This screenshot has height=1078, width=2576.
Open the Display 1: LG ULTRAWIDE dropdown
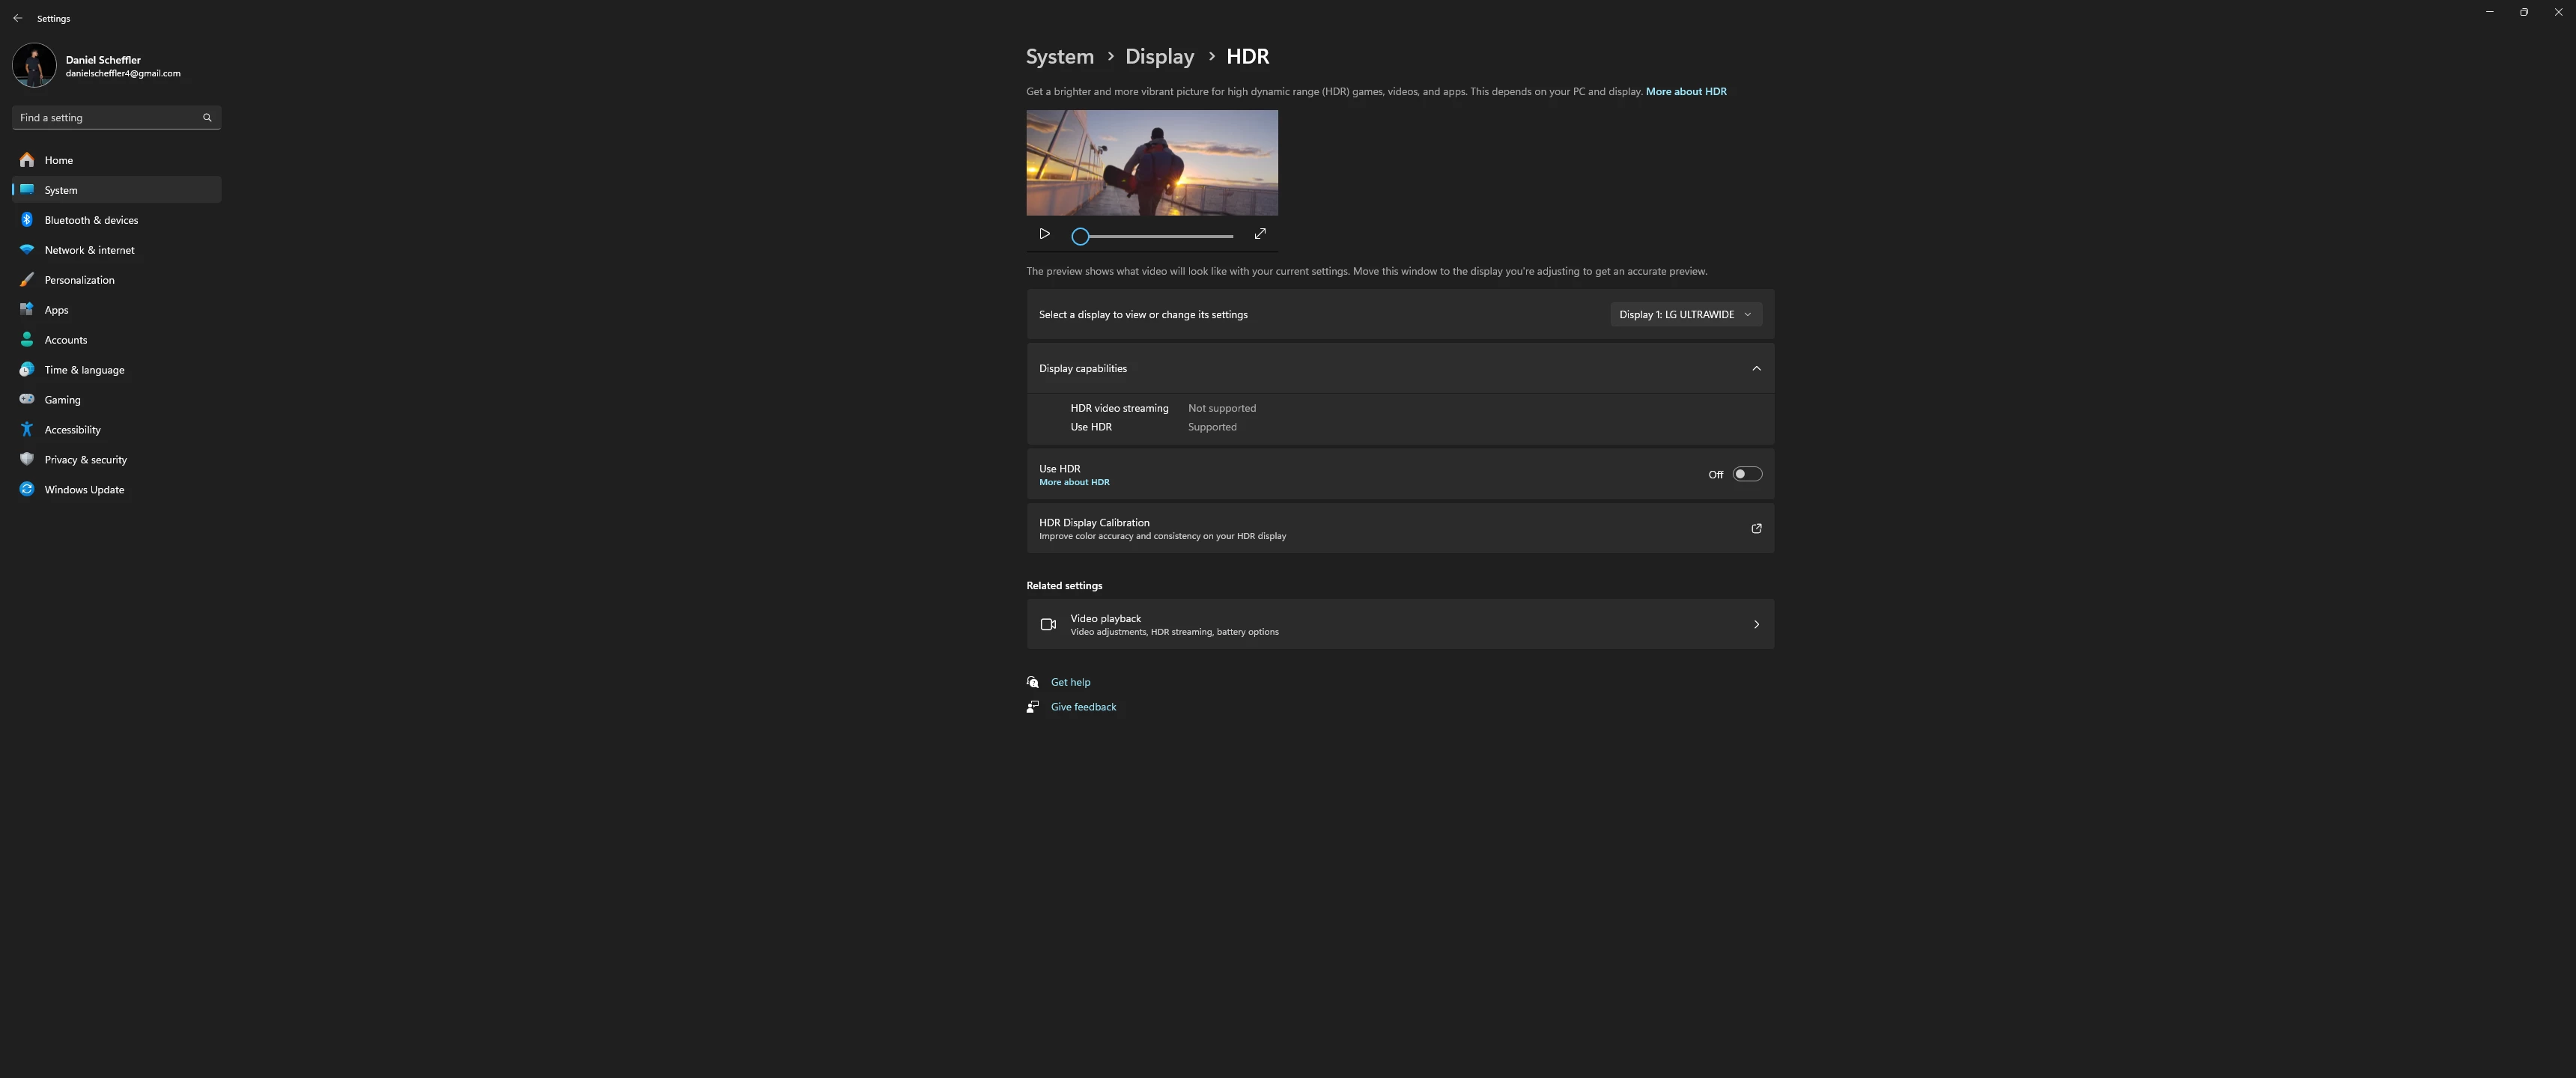pyautogui.click(x=1685, y=315)
